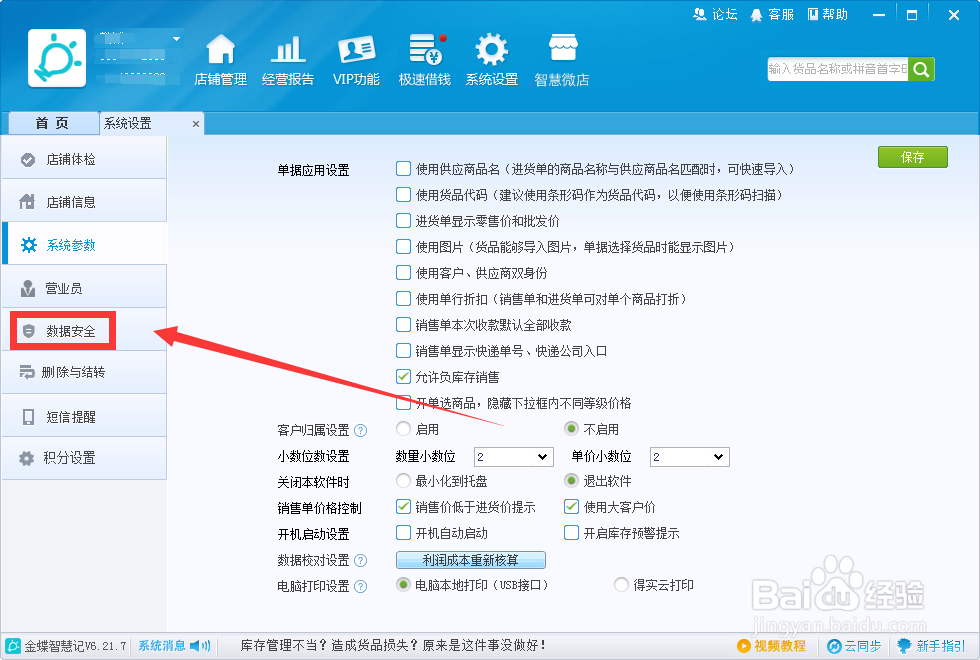Open 删除与结转 in the sidebar
Image resolution: width=980 pixels, height=660 pixels.
[84, 372]
